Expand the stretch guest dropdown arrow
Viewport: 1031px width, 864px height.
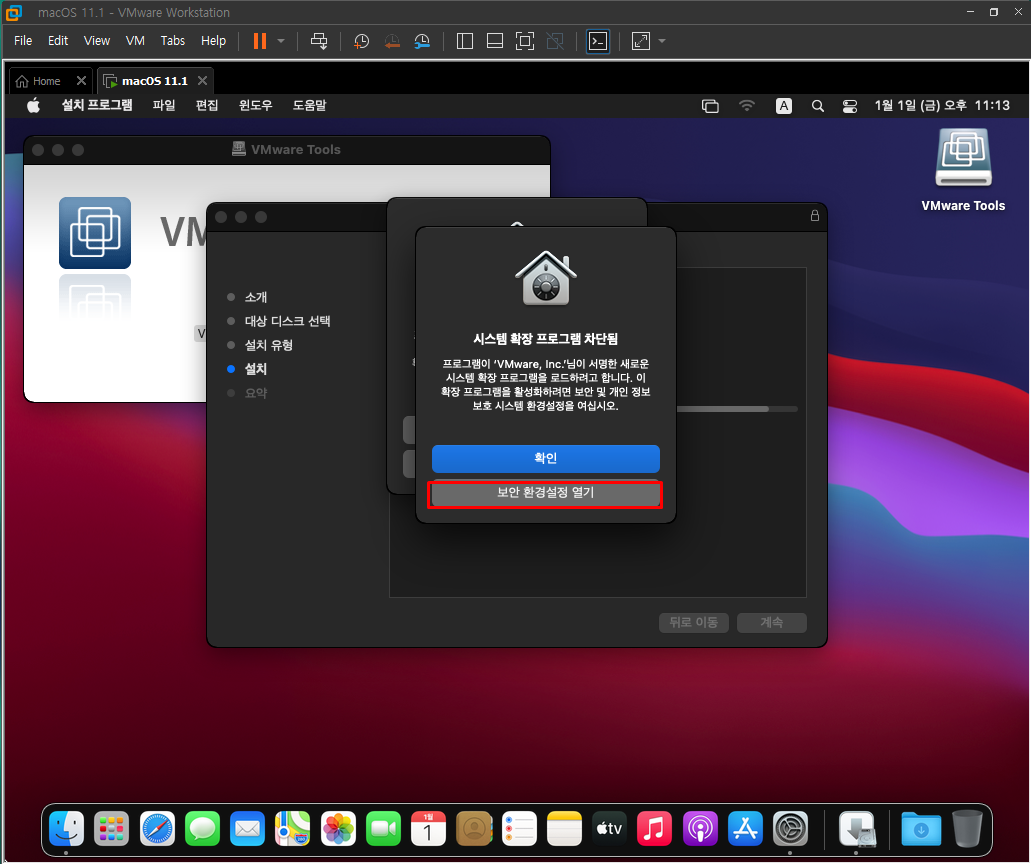(662, 41)
